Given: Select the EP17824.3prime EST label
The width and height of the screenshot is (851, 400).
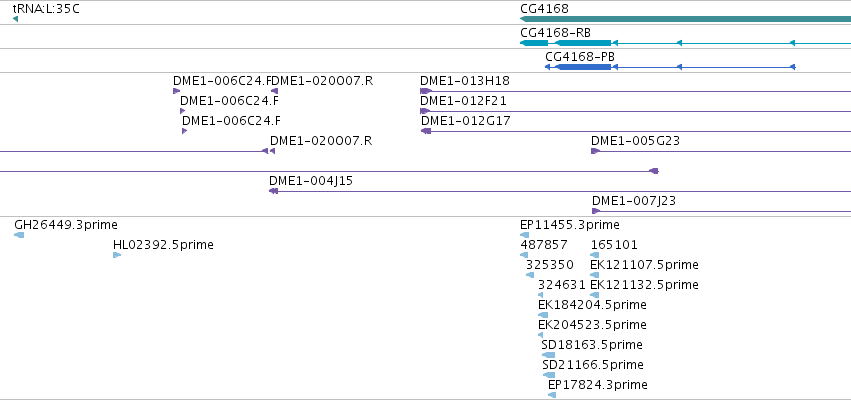Looking at the screenshot, I should [598, 385].
